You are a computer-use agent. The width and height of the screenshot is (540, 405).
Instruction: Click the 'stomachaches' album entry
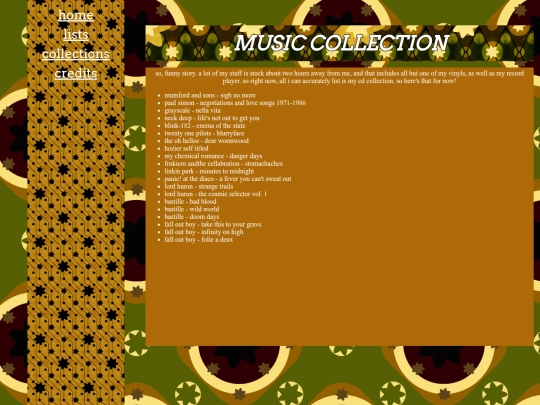coord(223,164)
